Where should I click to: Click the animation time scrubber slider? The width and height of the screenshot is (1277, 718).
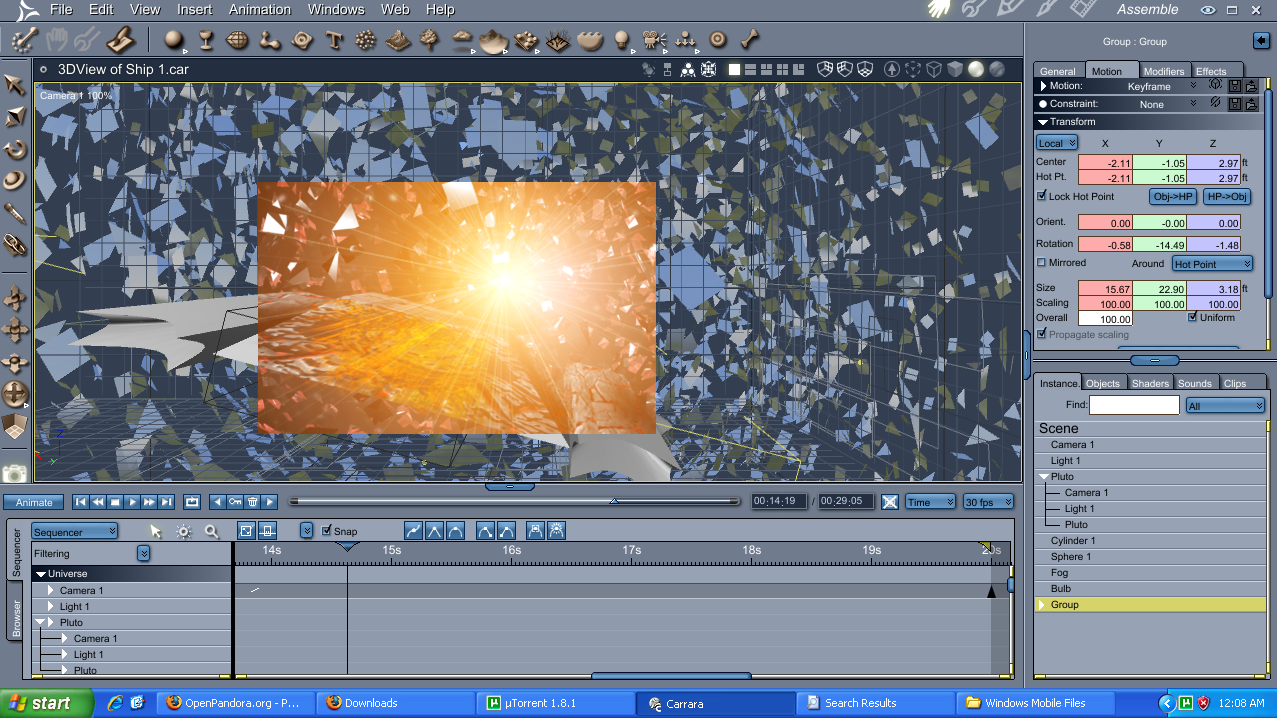[x=614, y=501]
